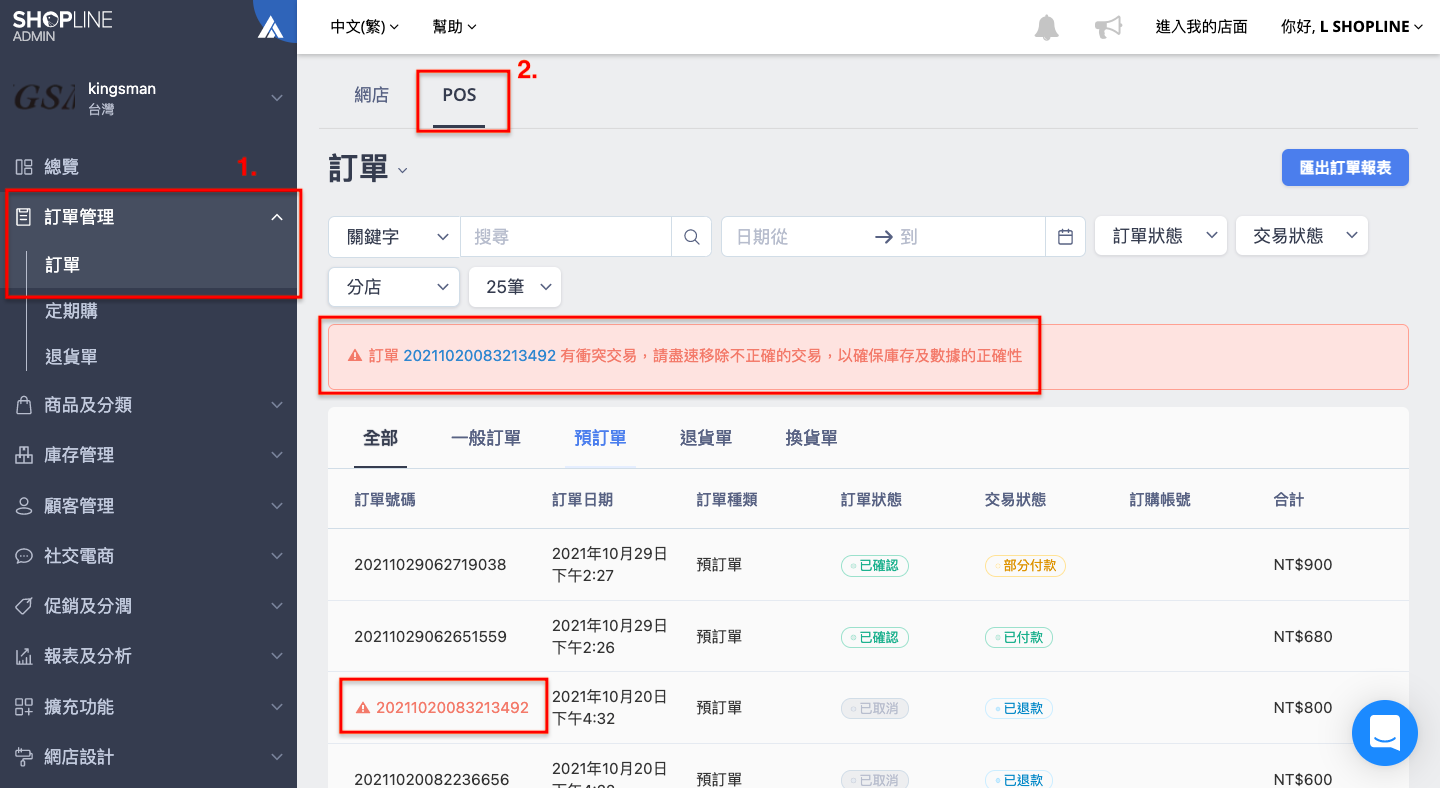Screen dimensions: 1440x788
Task: Open the 關鍵字 search type dropdown
Action: click(x=394, y=237)
